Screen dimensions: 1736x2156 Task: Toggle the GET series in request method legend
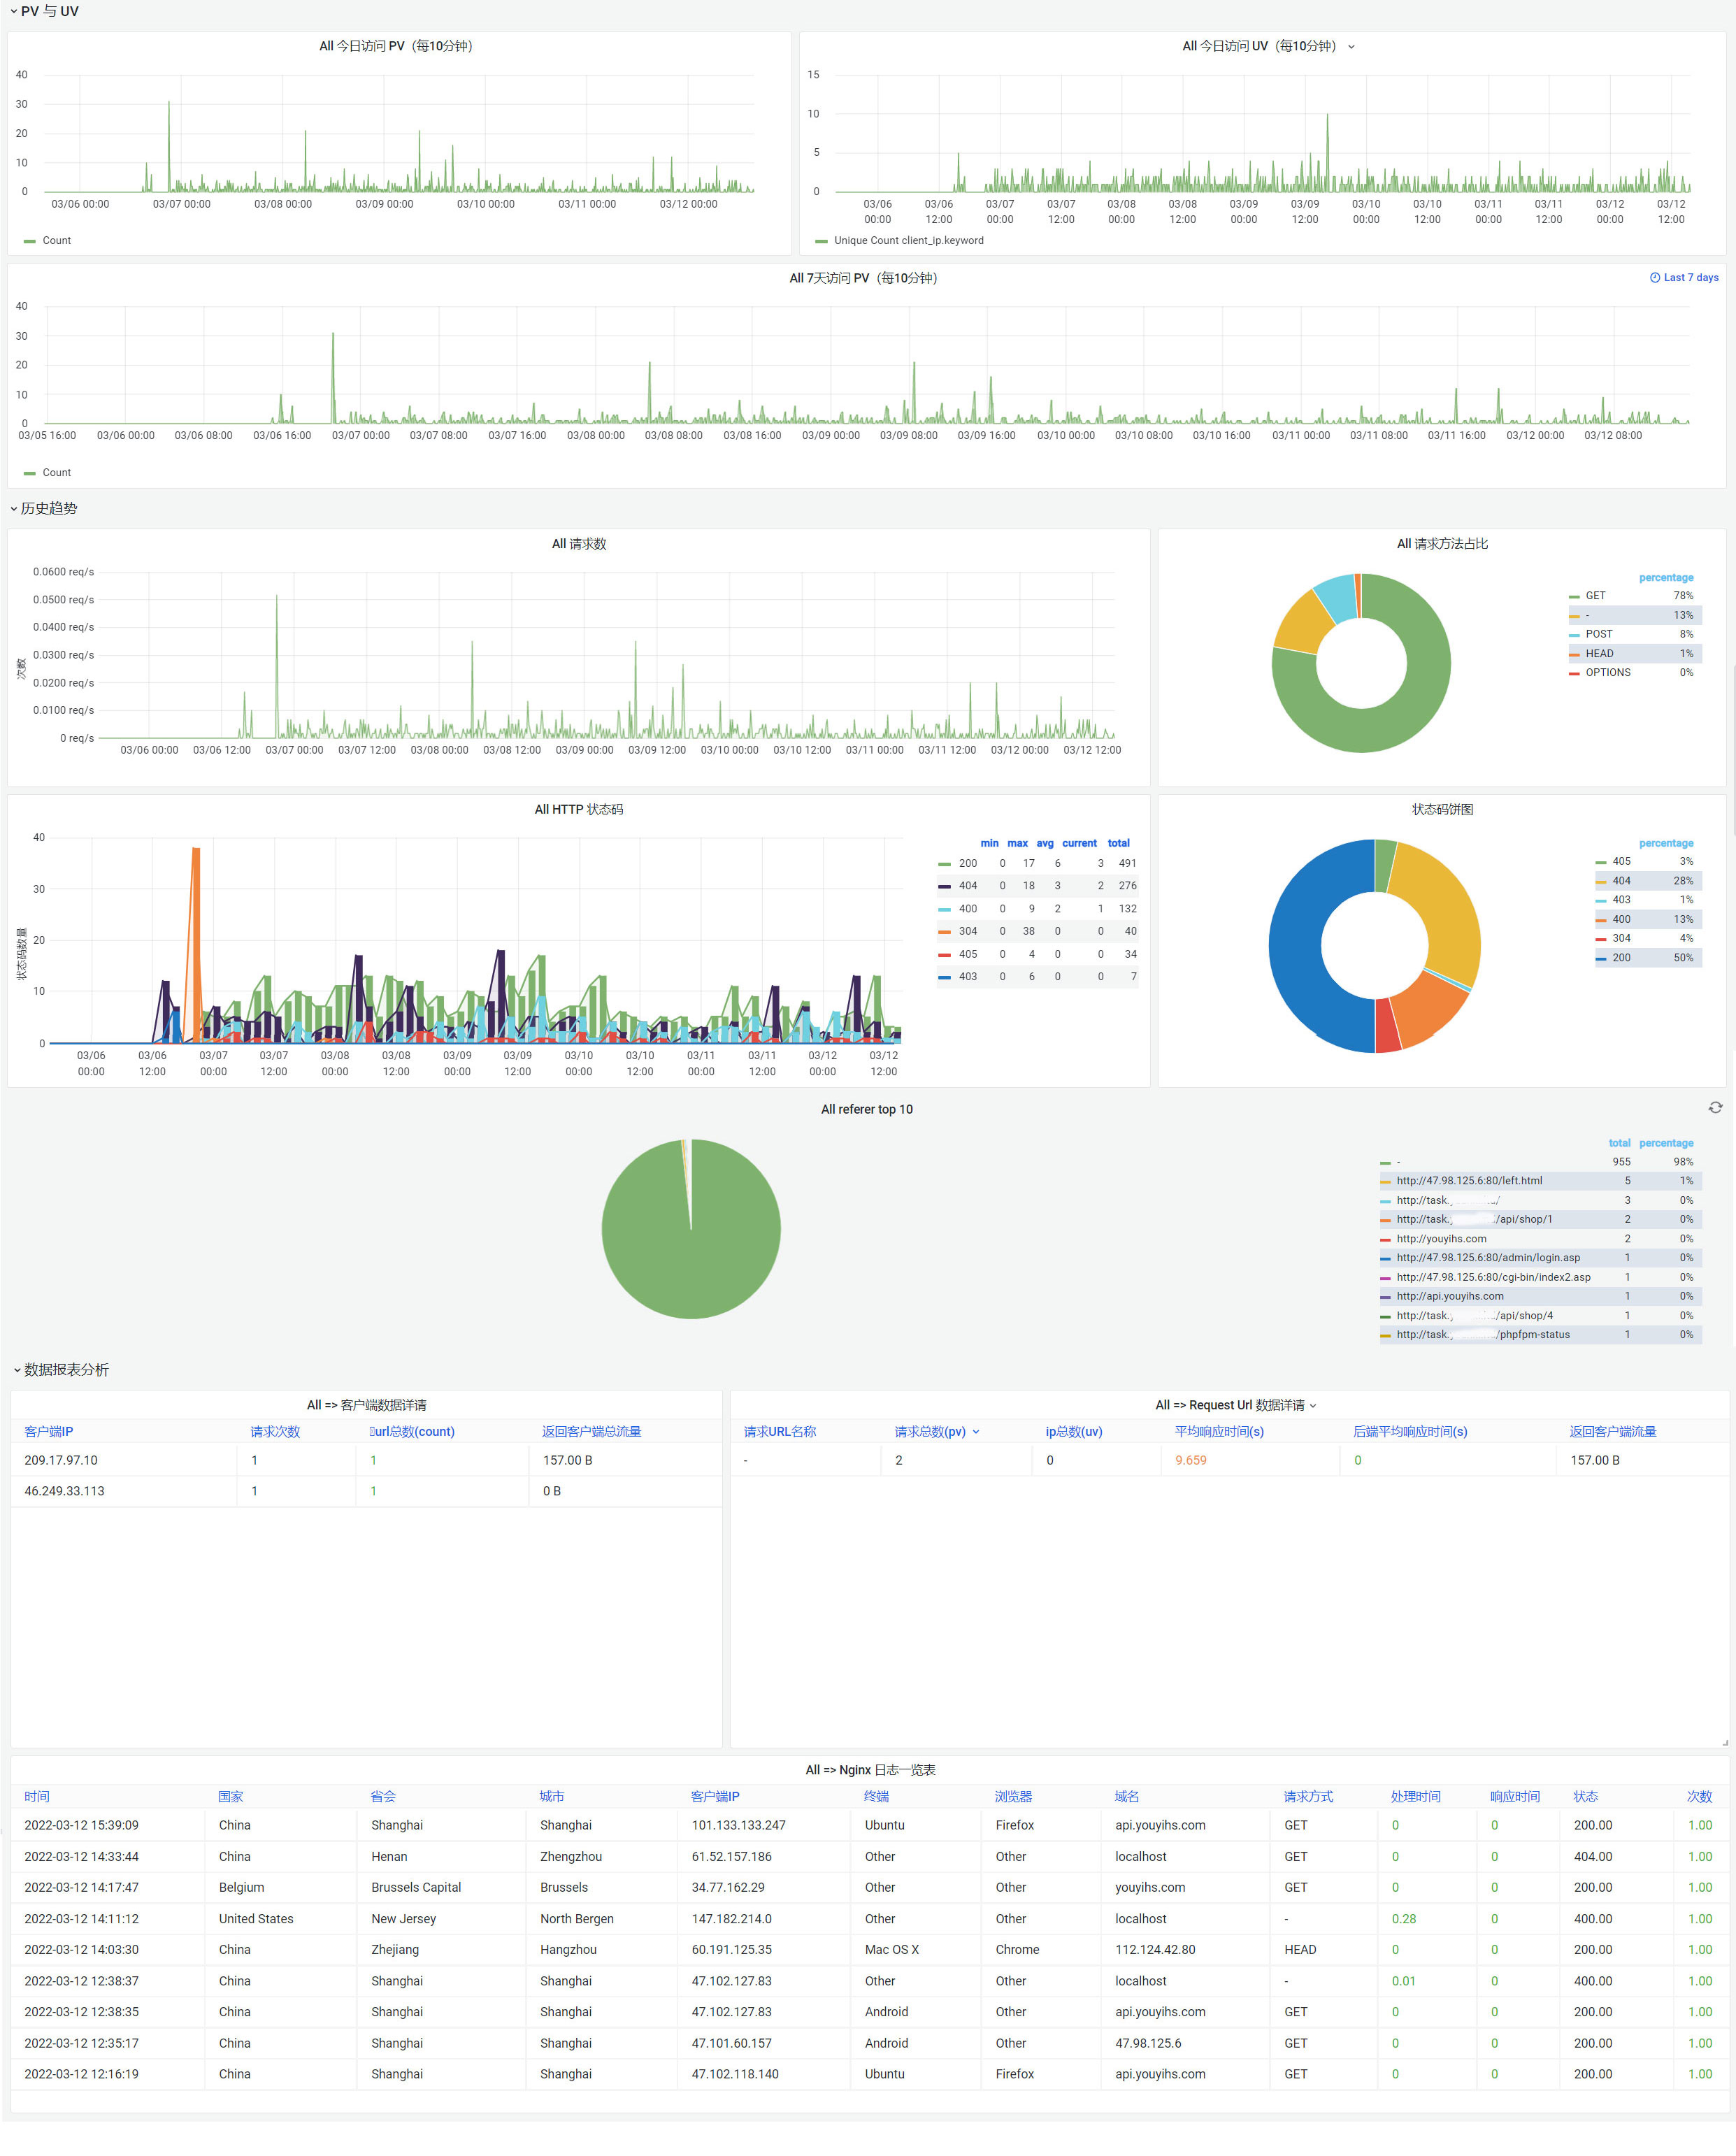(x=1595, y=595)
